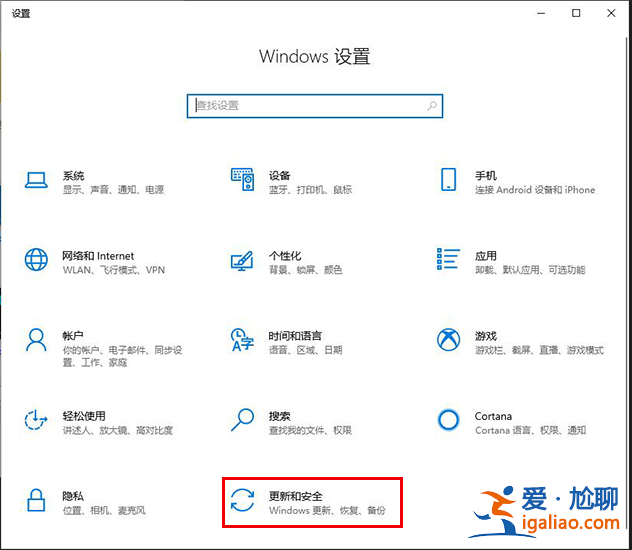The image size is (632, 550).
Task: Click the Windows 更新、恢复、备份 description
Action: pos(327,510)
